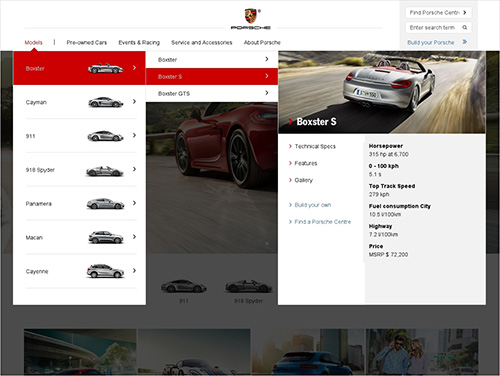500x376 pixels.
Task: Expand the 918 Spyder row chevron
Action: [x=134, y=169]
